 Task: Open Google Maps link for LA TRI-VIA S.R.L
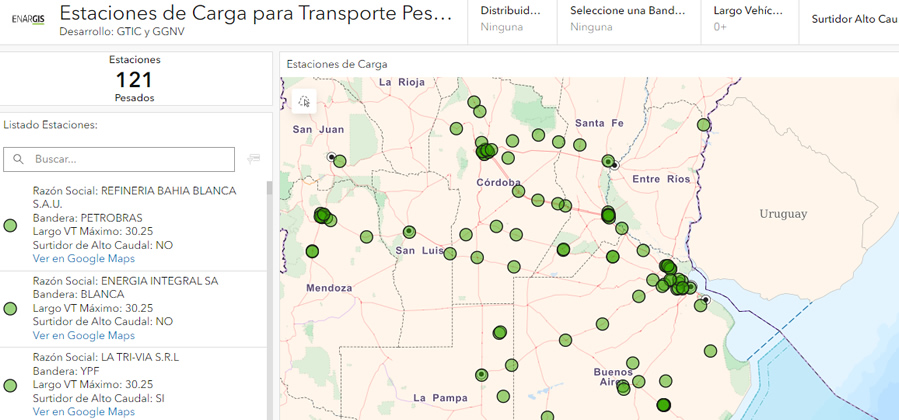pyautogui.click(x=84, y=411)
